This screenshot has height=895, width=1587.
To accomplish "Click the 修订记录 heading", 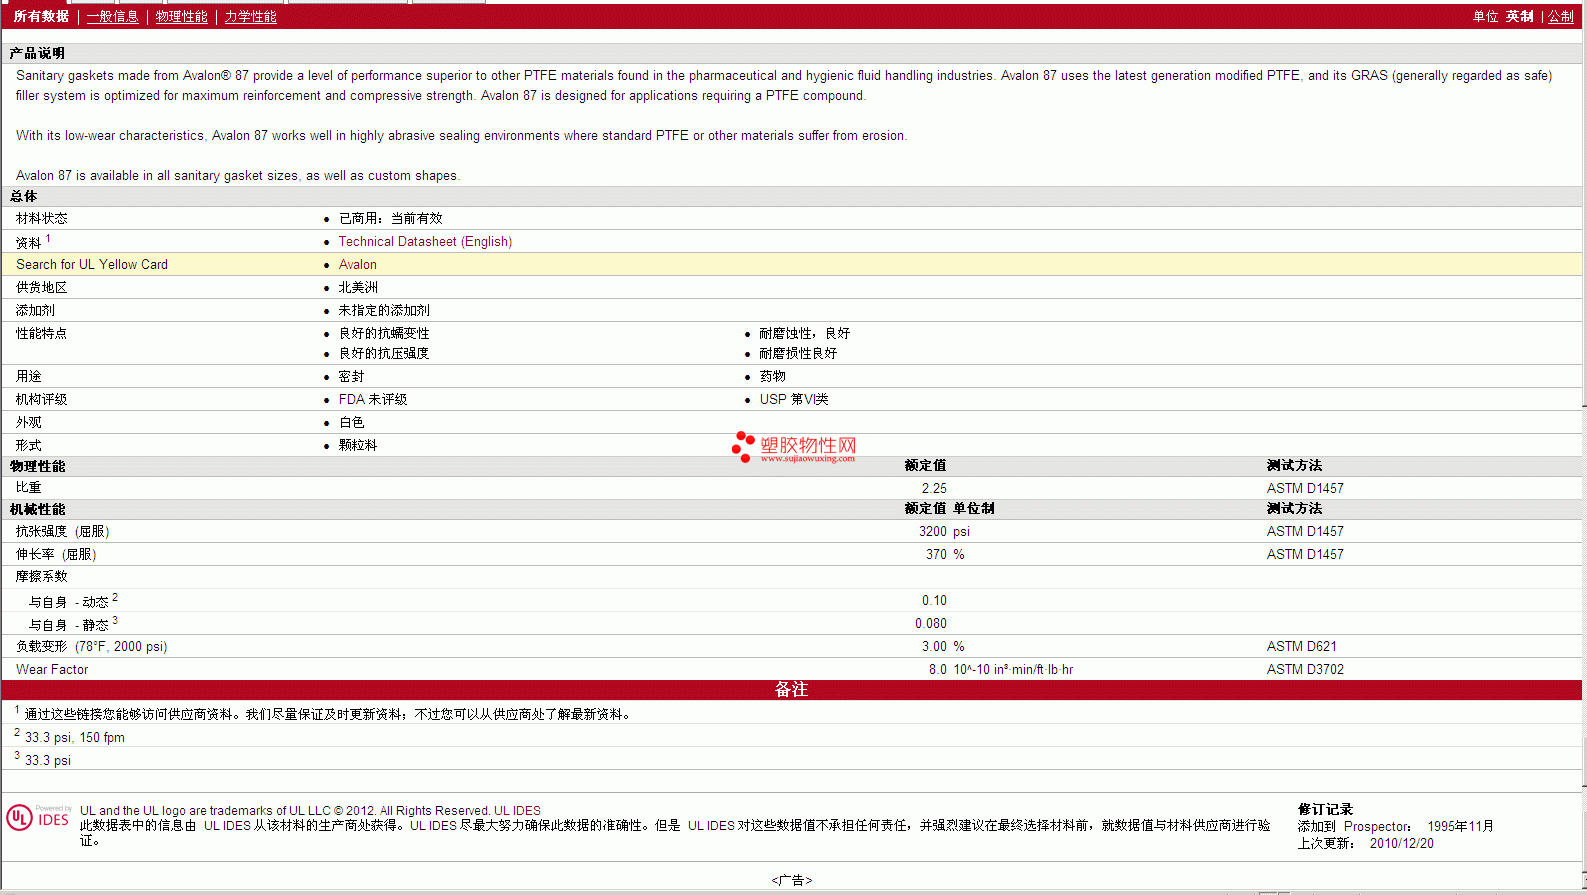I will pos(1325,809).
